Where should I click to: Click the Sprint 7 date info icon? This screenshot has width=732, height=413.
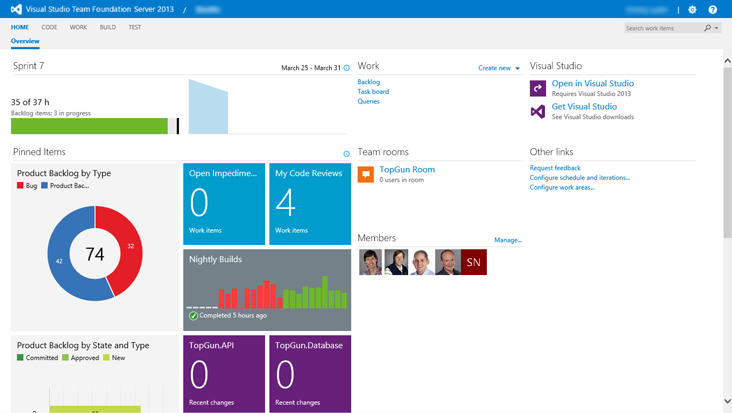click(x=346, y=68)
